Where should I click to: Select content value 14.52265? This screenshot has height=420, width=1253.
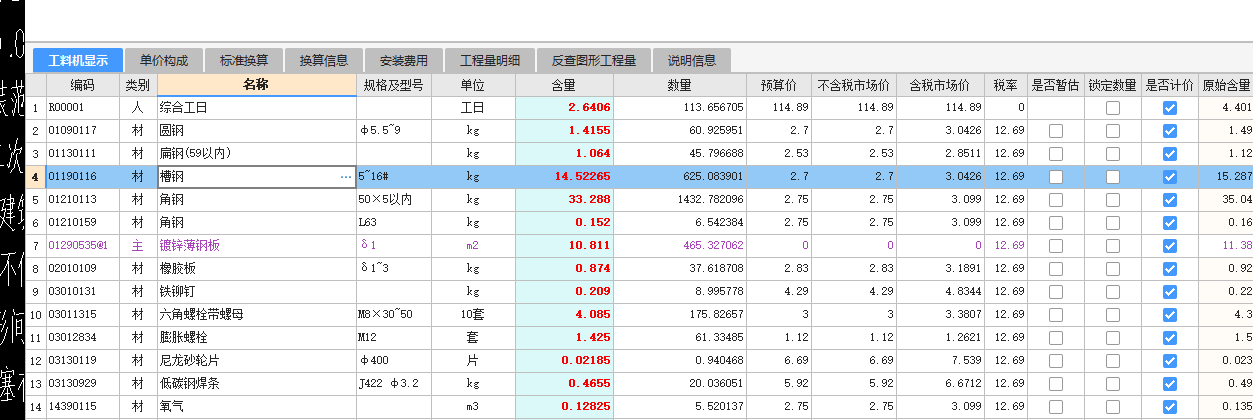click(x=564, y=176)
